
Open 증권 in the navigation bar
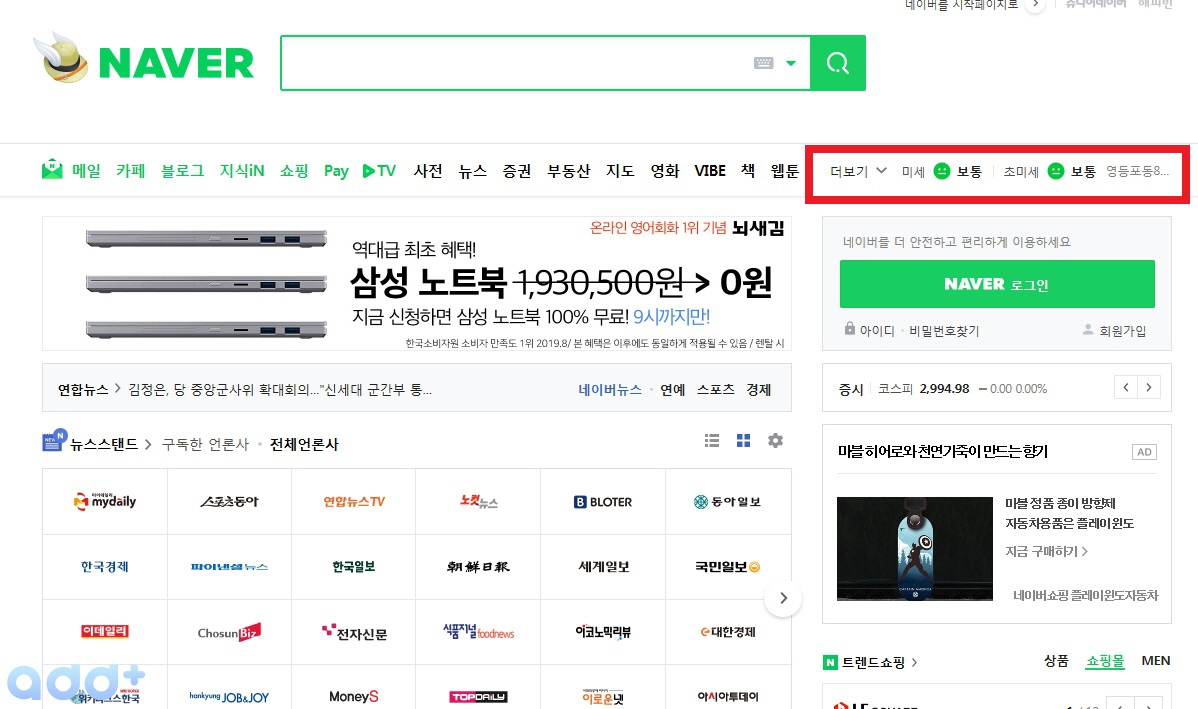[517, 170]
